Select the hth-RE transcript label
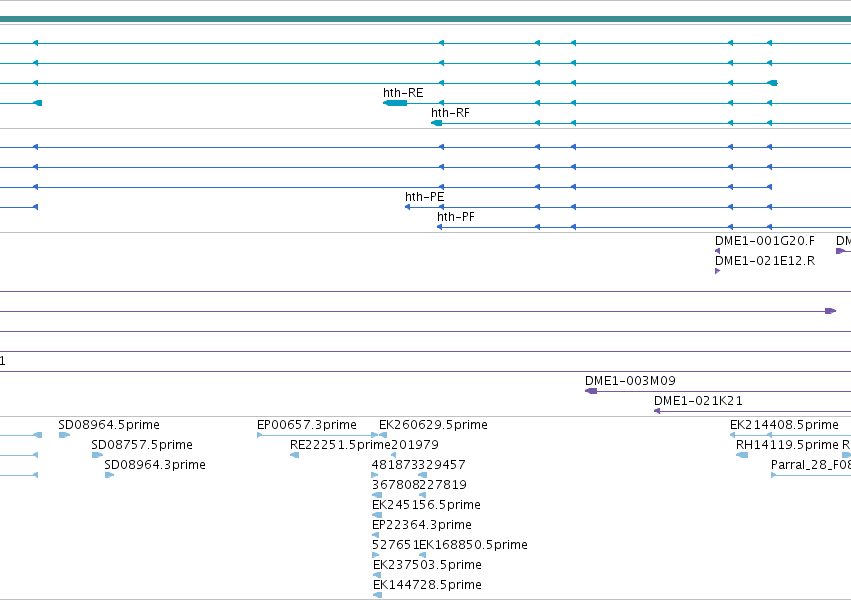Screen dimensions: 851x600 pyautogui.click(x=403, y=93)
